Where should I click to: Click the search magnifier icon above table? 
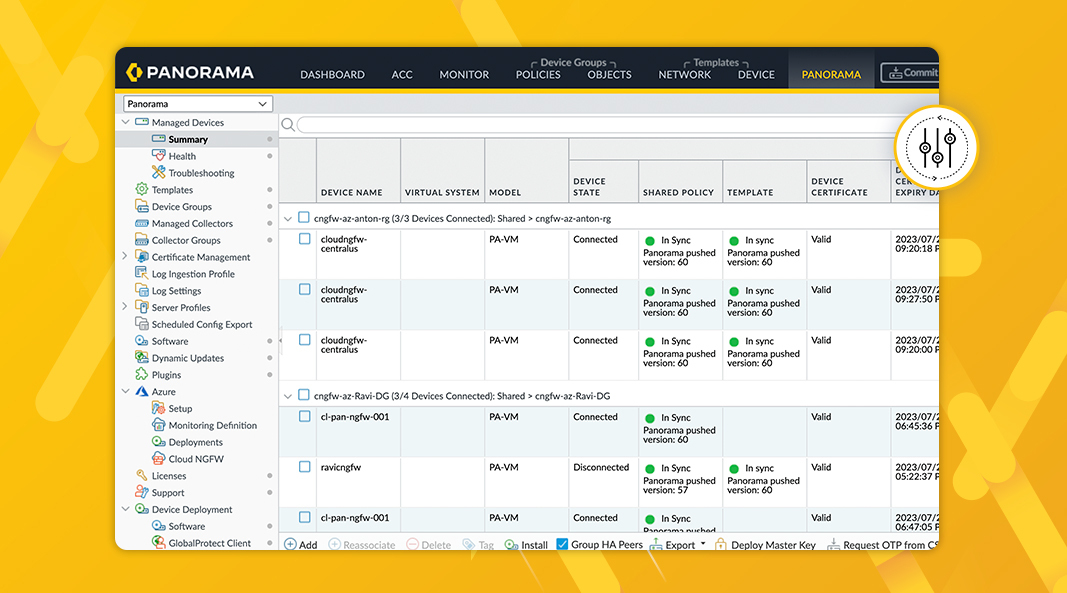(288, 125)
